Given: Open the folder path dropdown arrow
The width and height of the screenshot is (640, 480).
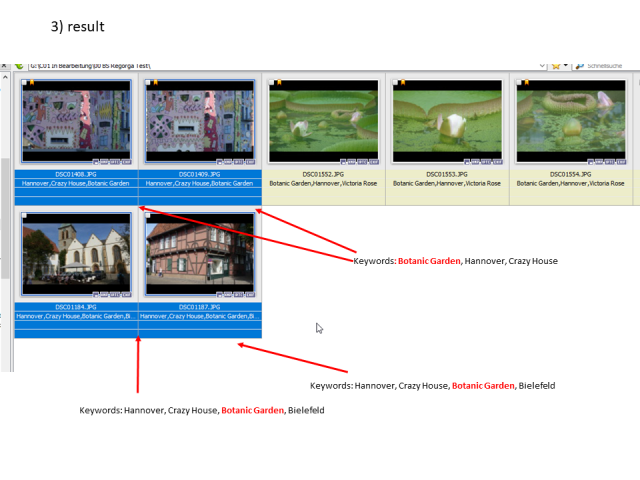Looking at the screenshot, I should coord(542,65).
